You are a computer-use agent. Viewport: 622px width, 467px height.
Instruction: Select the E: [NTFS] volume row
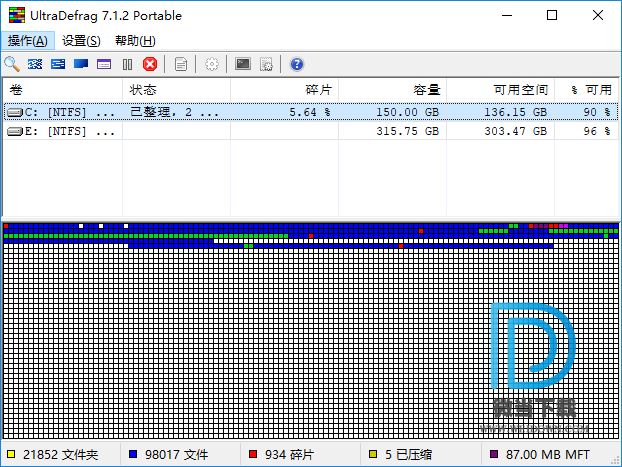(311, 131)
